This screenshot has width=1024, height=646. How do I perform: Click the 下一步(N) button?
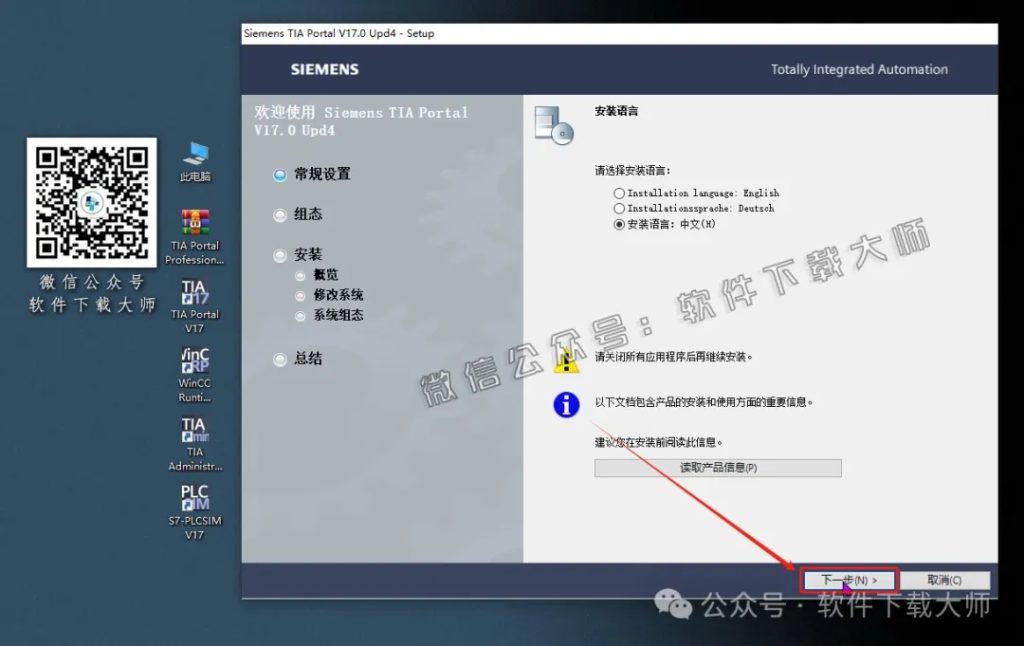click(x=848, y=578)
